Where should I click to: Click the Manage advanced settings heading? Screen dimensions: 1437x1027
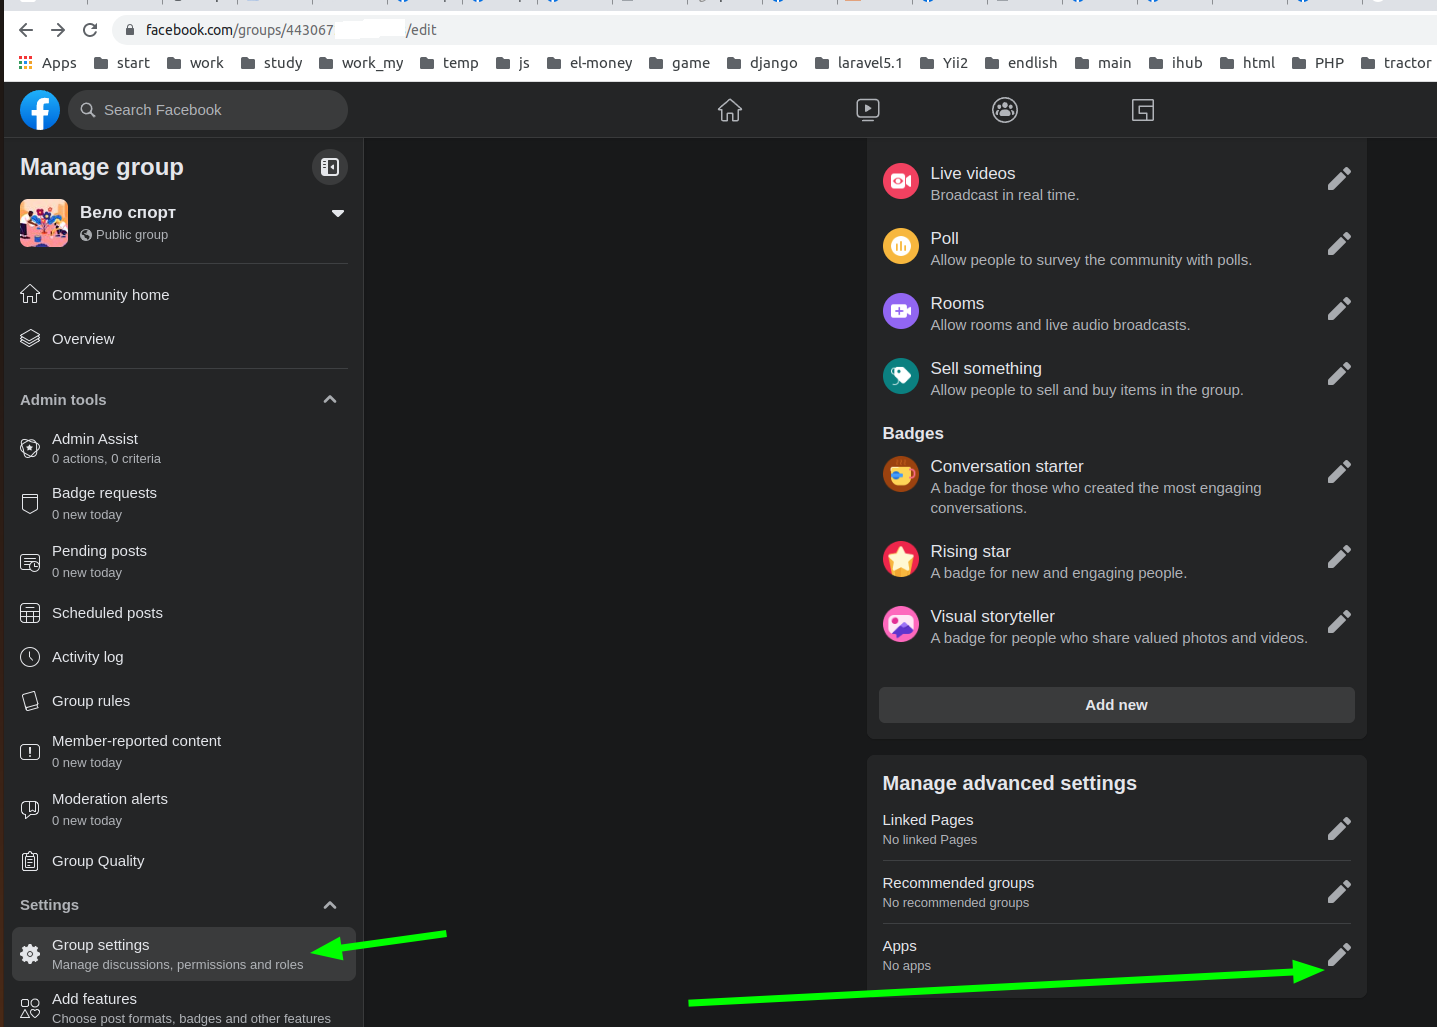[1009, 783]
